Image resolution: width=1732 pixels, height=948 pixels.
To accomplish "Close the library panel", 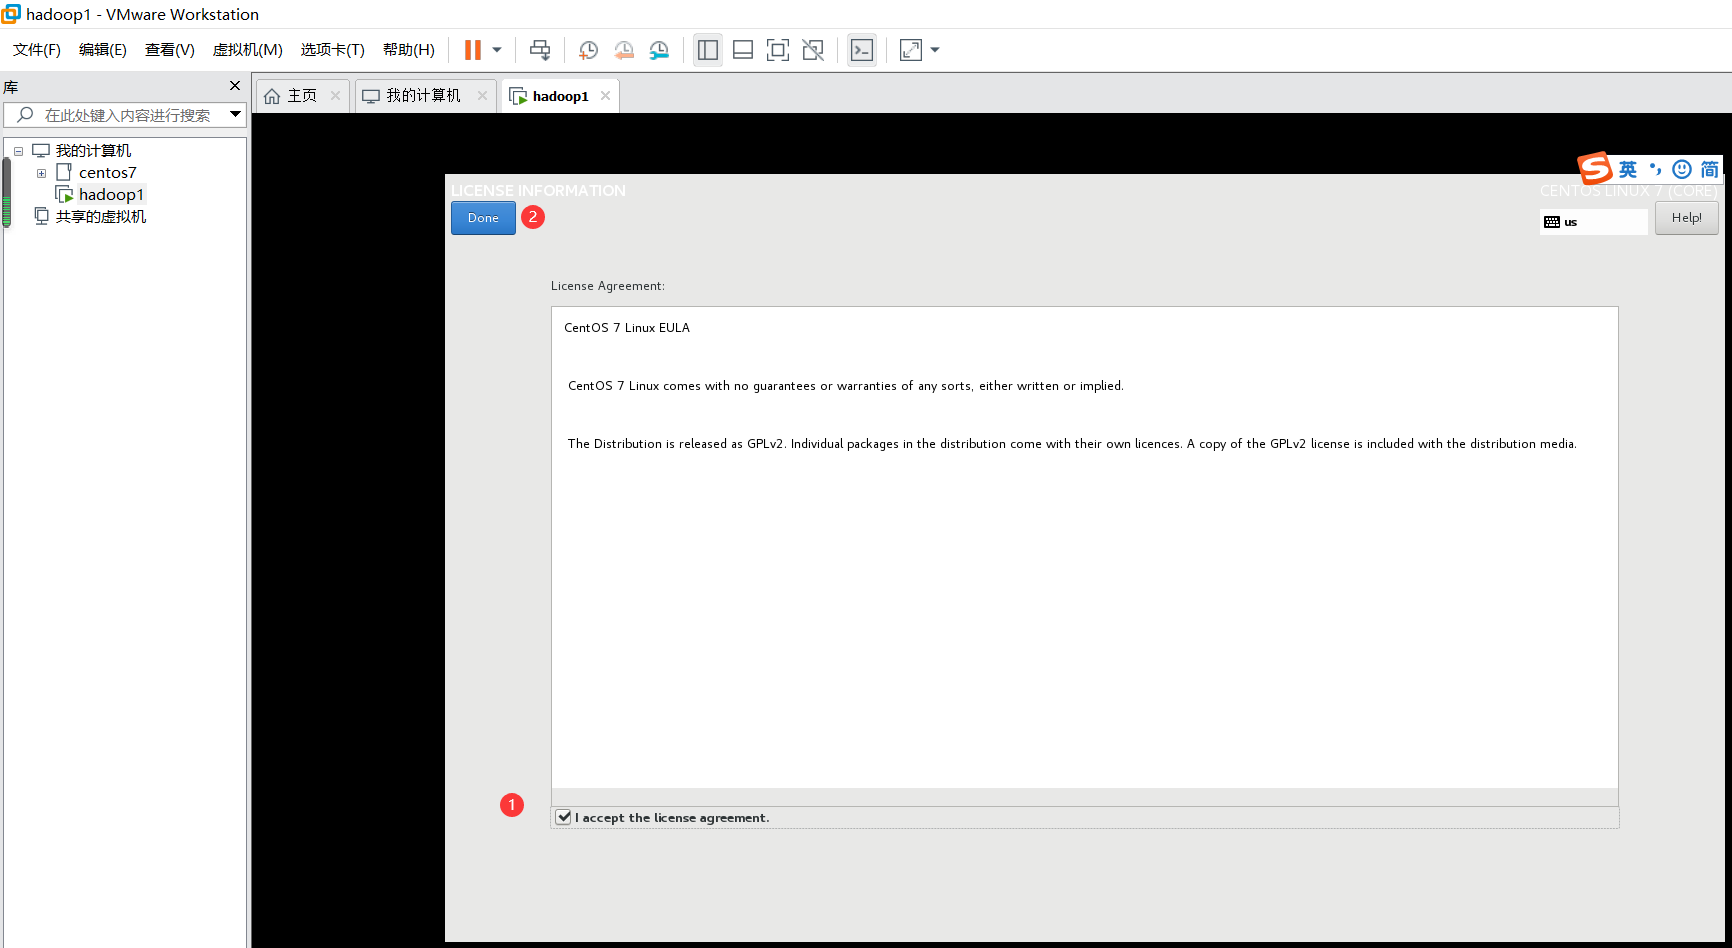I will coord(235,86).
